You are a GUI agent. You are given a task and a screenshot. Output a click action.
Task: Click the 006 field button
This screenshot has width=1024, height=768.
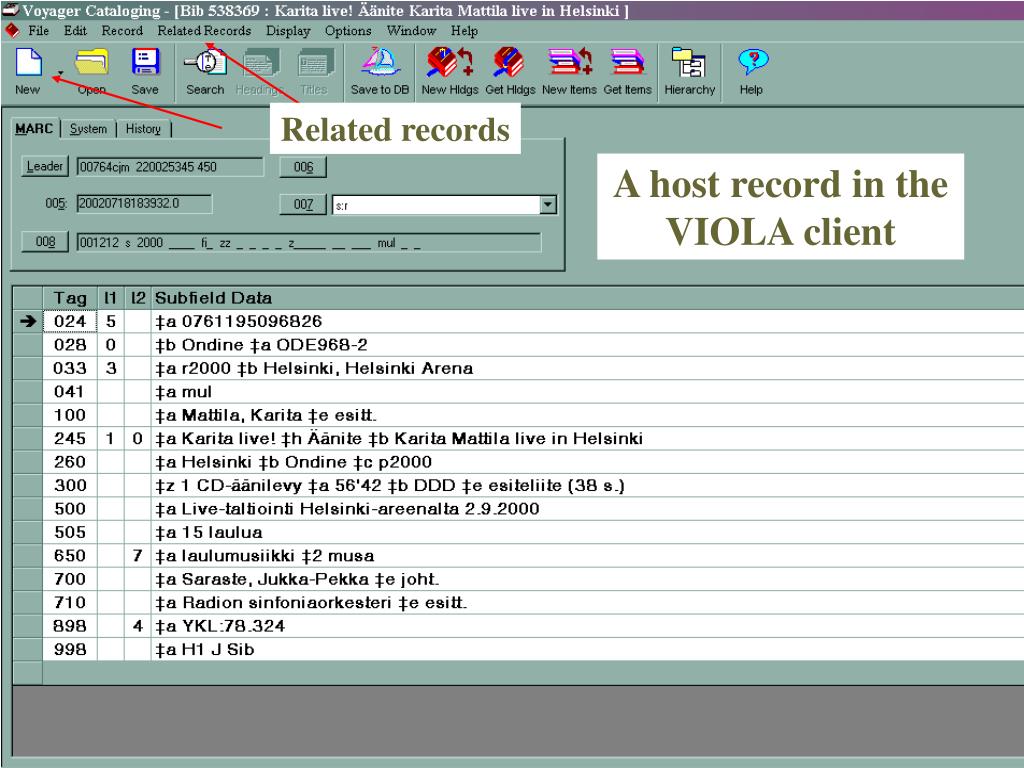[x=303, y=167]
